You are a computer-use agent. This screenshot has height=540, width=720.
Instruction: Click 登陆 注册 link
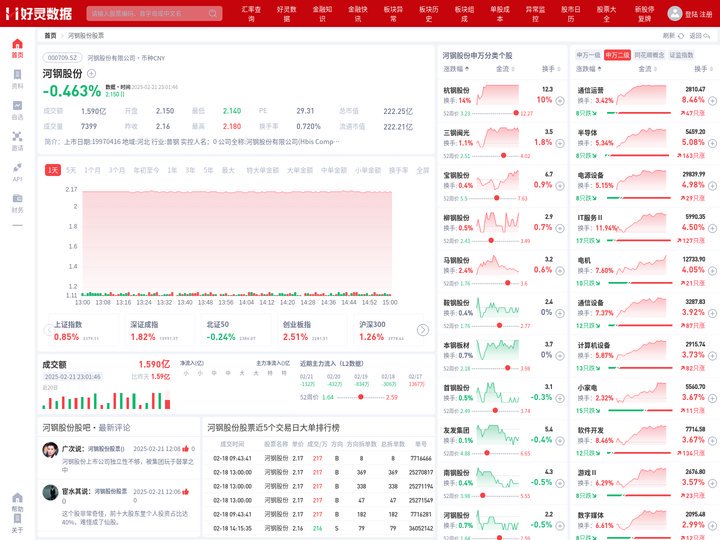[698, 14]
